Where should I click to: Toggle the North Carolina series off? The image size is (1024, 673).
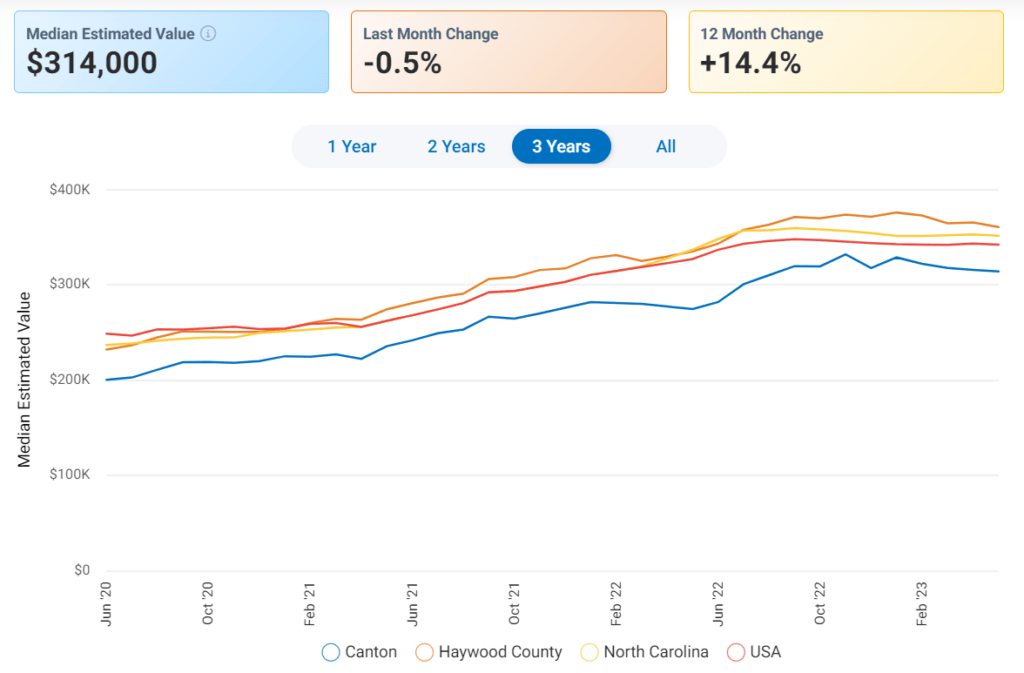pyautogui.click(x=645, y=651)
